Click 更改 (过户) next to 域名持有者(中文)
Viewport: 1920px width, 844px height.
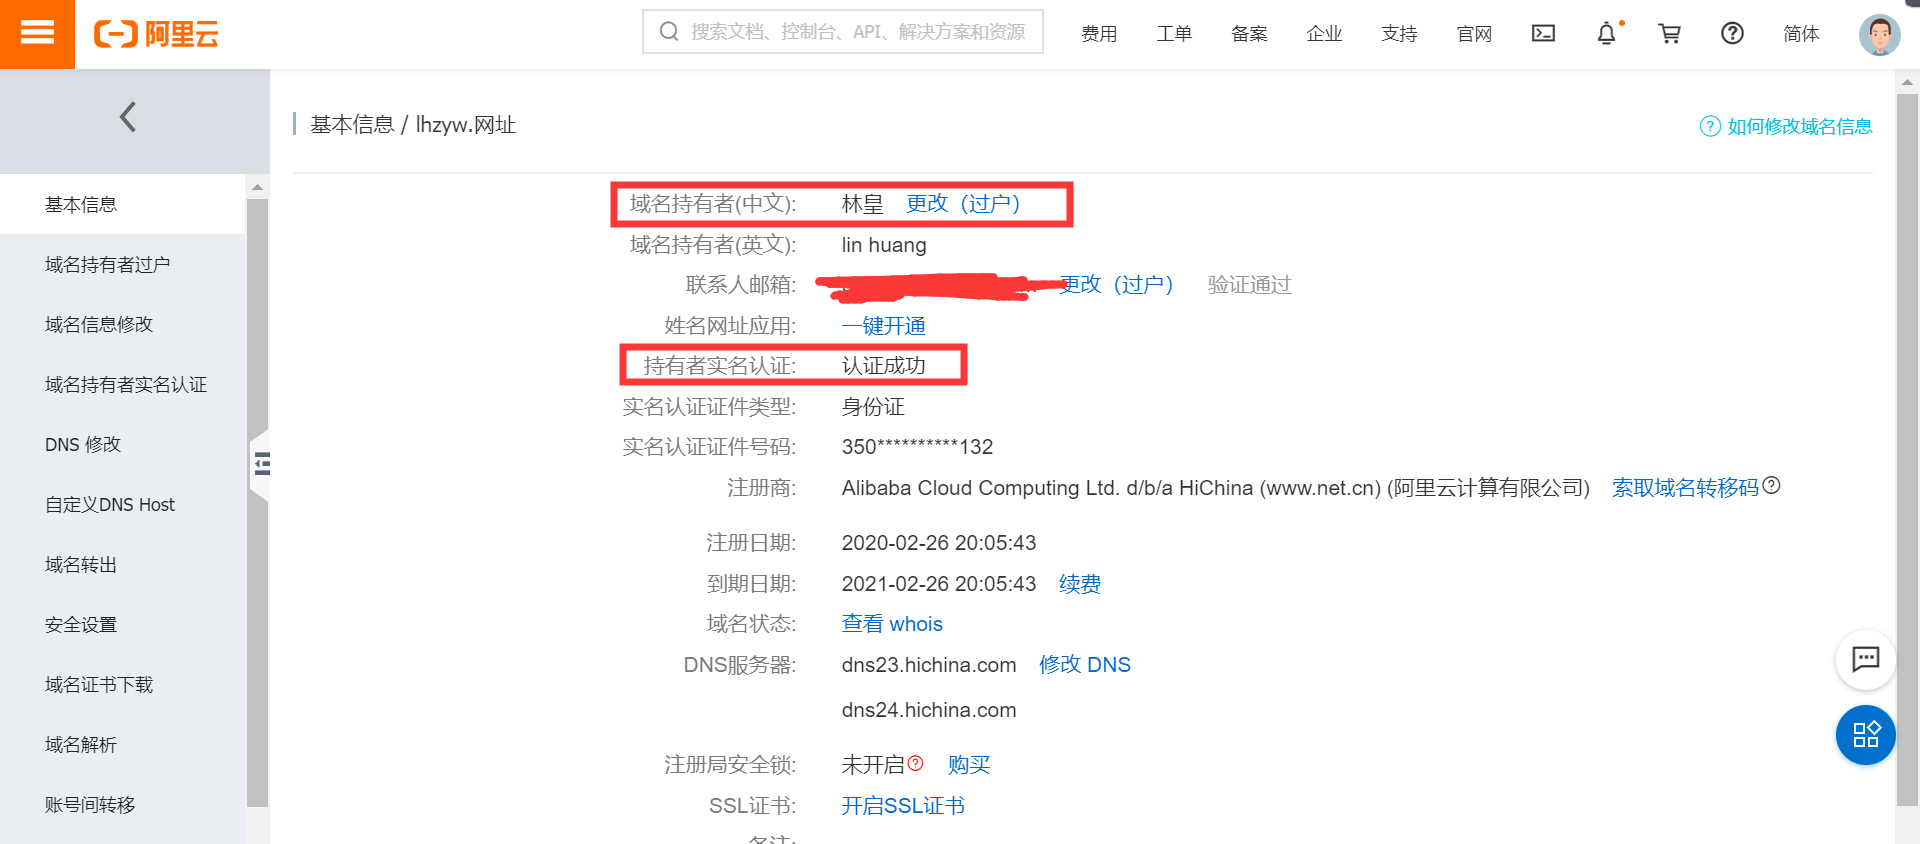pos(963,204)
